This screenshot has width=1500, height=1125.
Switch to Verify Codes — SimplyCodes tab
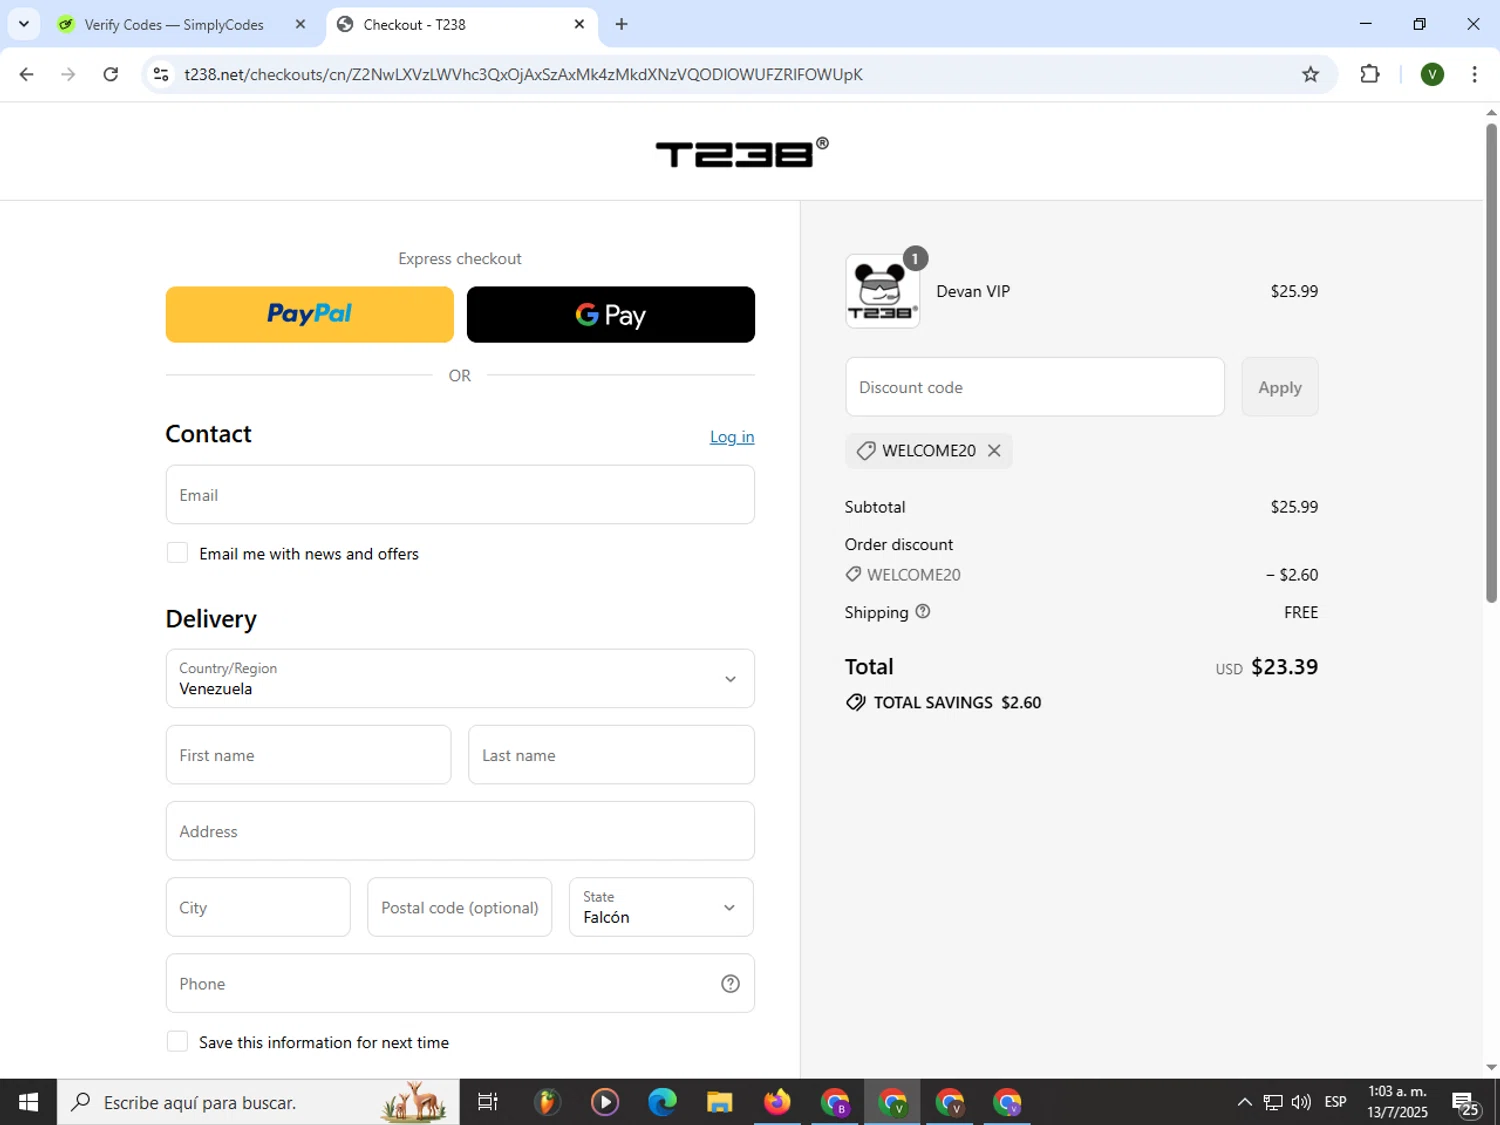click(173, 24)
